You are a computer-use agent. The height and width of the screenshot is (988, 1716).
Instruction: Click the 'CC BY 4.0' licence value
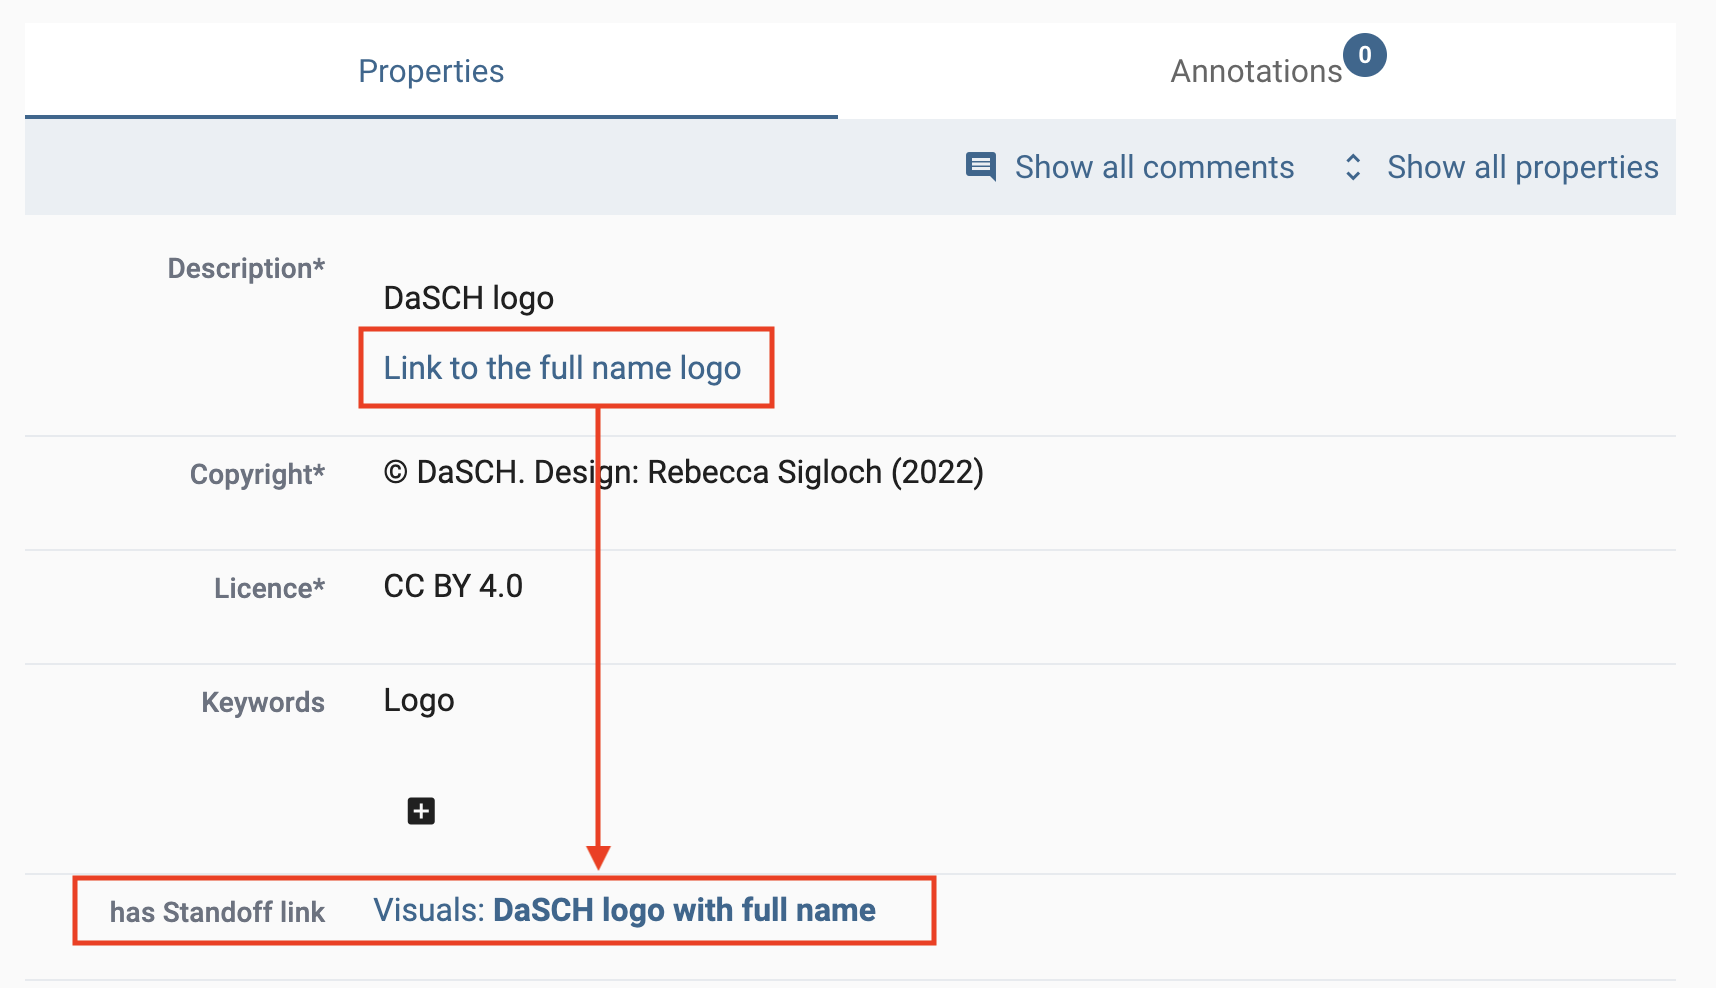click(x=453, y=586)
